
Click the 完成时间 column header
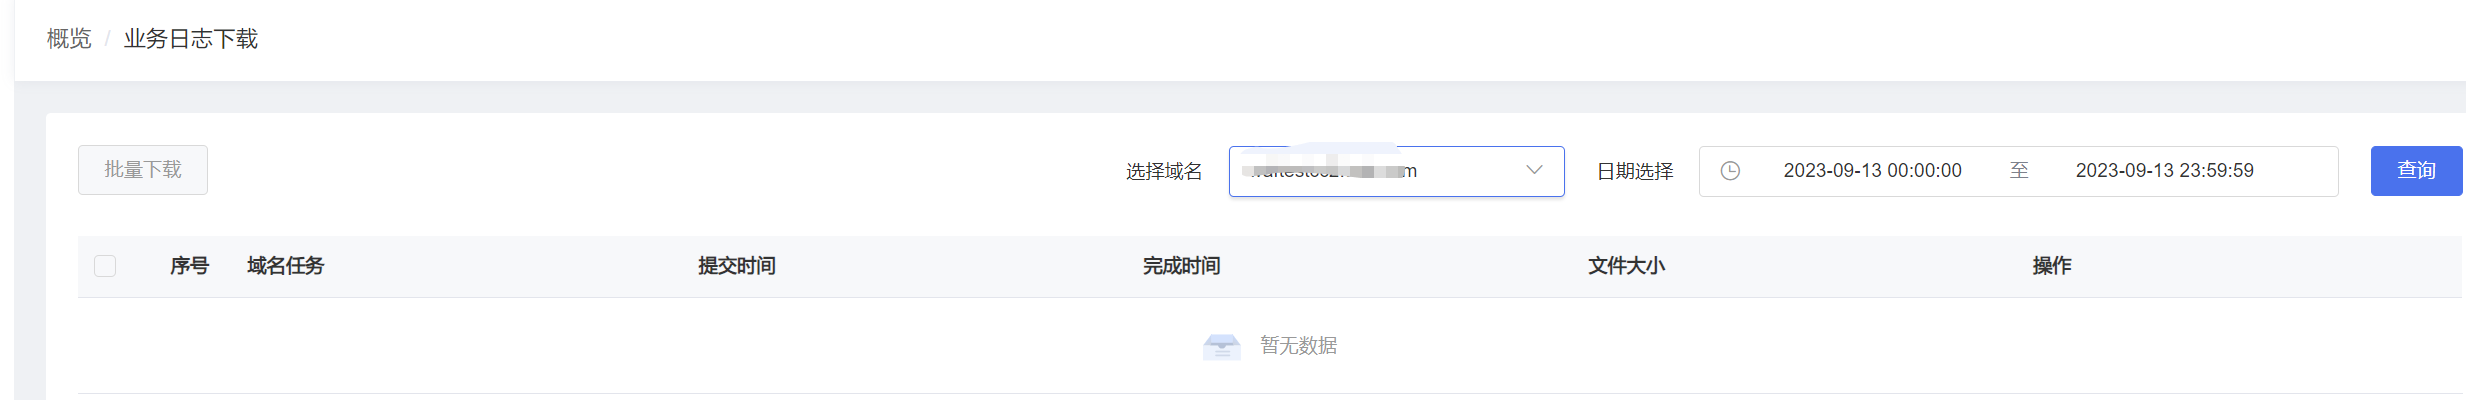1182,266
